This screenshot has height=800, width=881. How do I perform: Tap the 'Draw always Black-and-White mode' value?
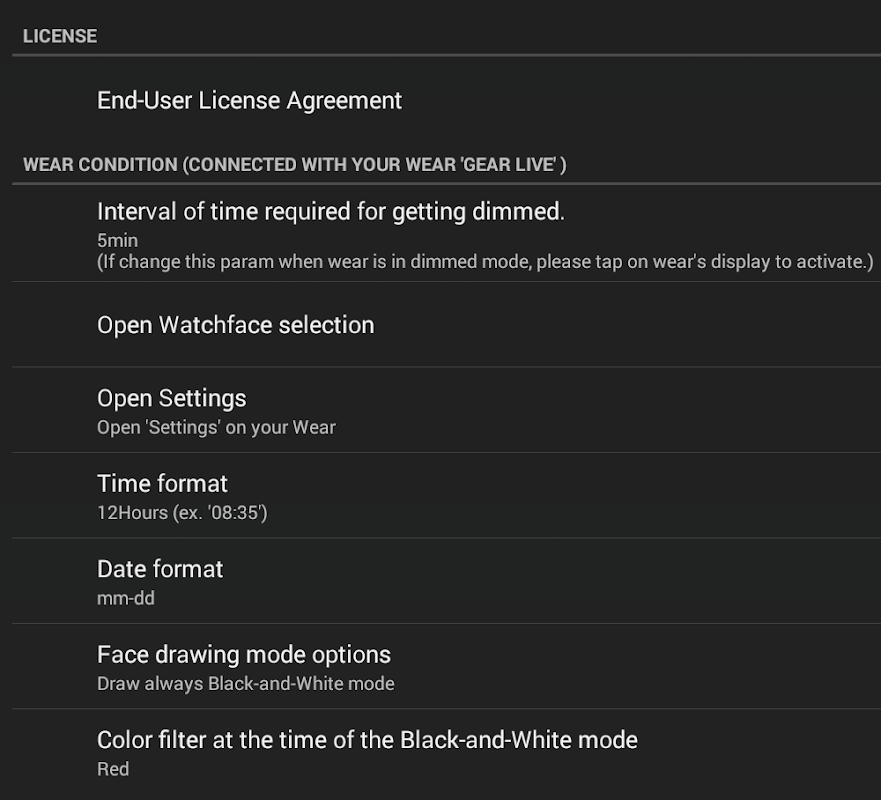point(245,684)
